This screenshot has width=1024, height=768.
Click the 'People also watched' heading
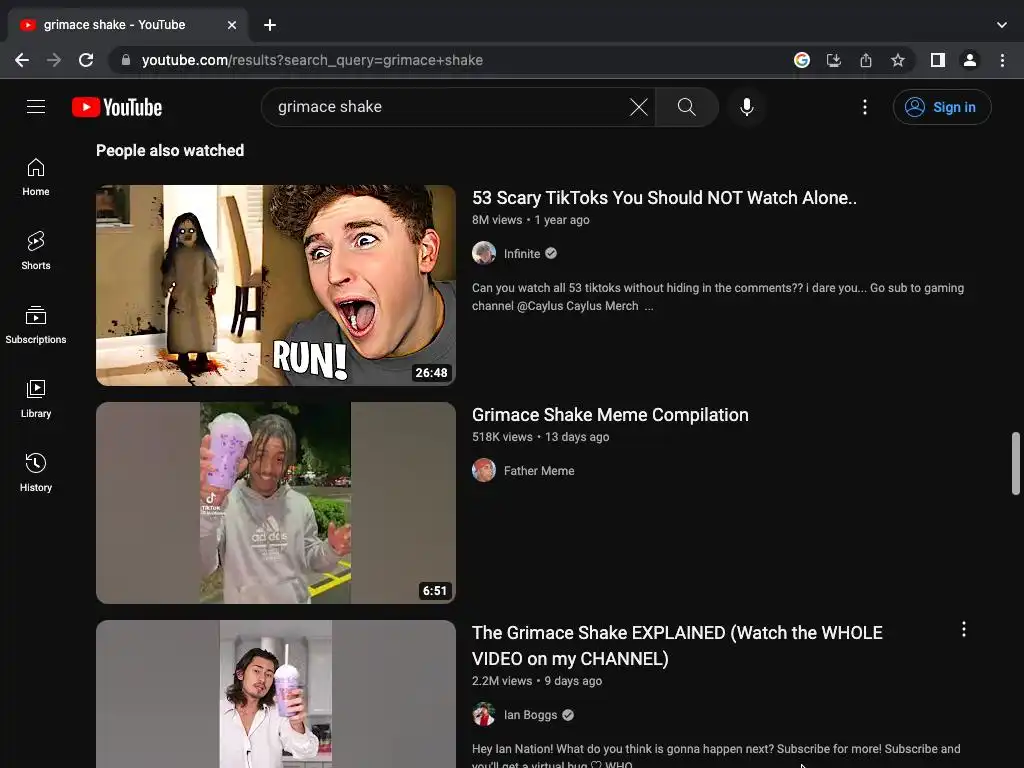[170, 150]
